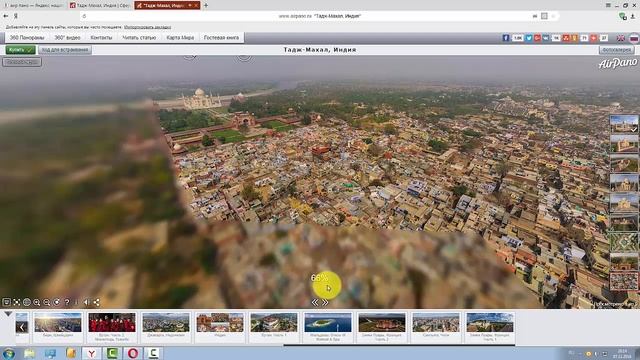This screenshot has height=360, width=640.
Task: Open the 360° видео menu item
Action: [x=67, y=38]
